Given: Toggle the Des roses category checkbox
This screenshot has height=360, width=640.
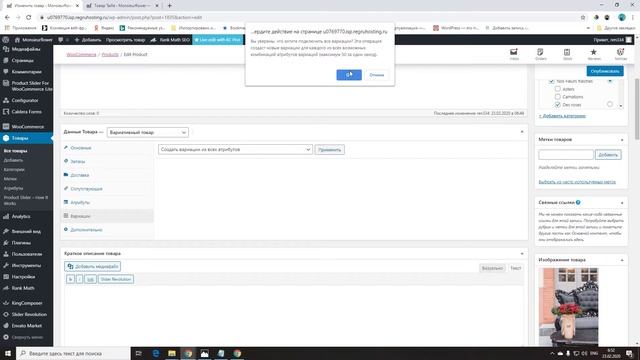Looking at the screenshot, I should [x=558, y=104].
